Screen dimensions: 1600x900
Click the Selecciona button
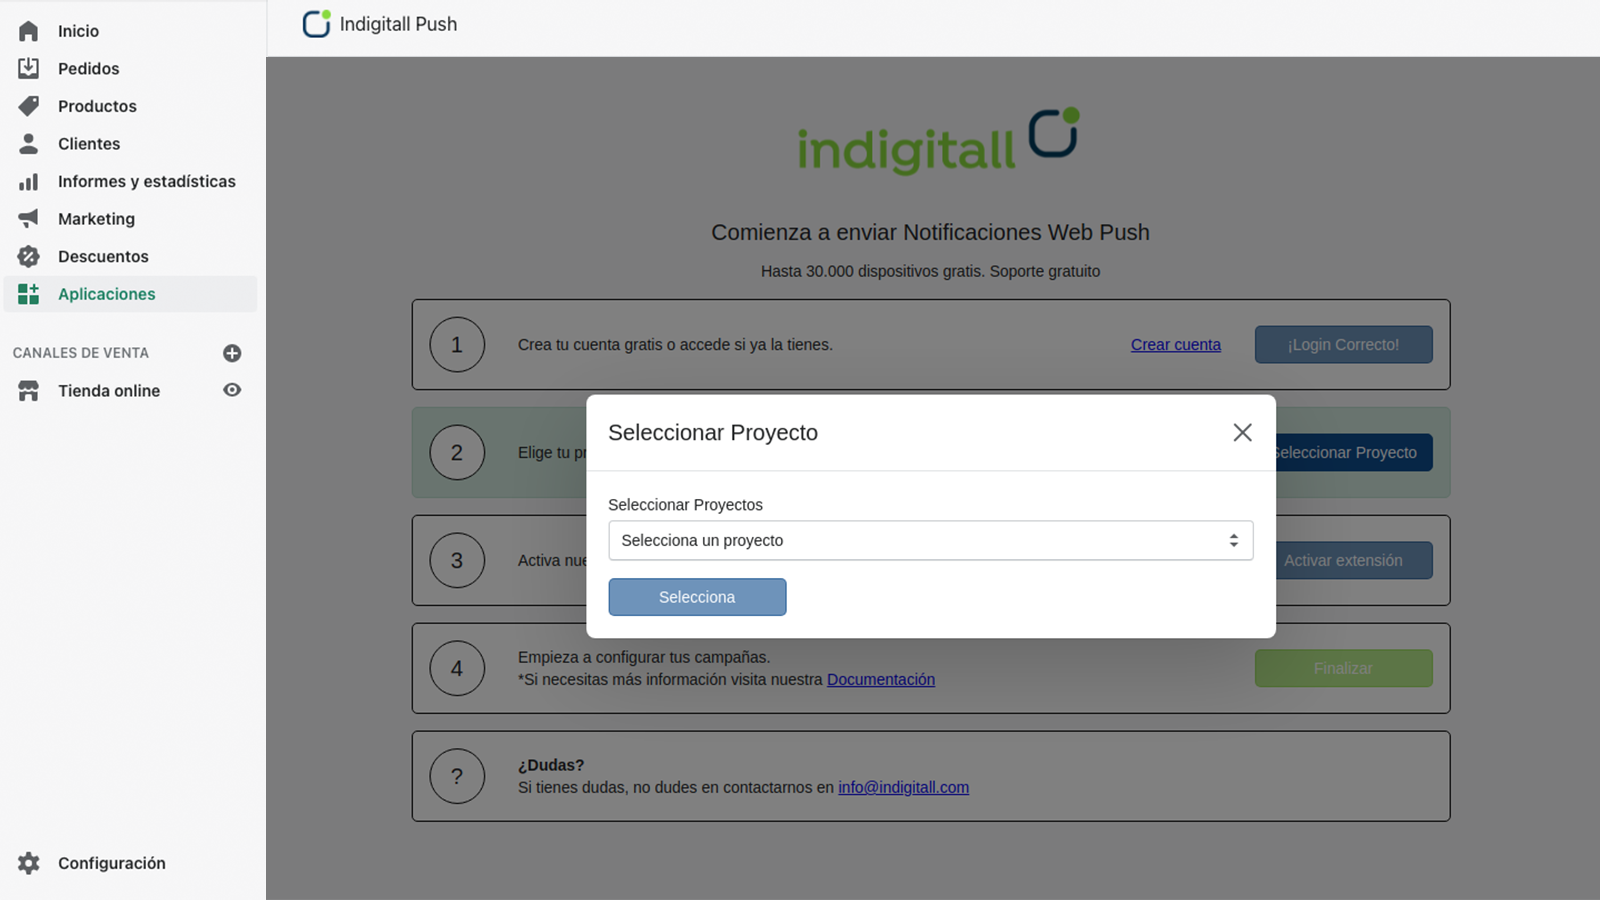pos(697,597)
